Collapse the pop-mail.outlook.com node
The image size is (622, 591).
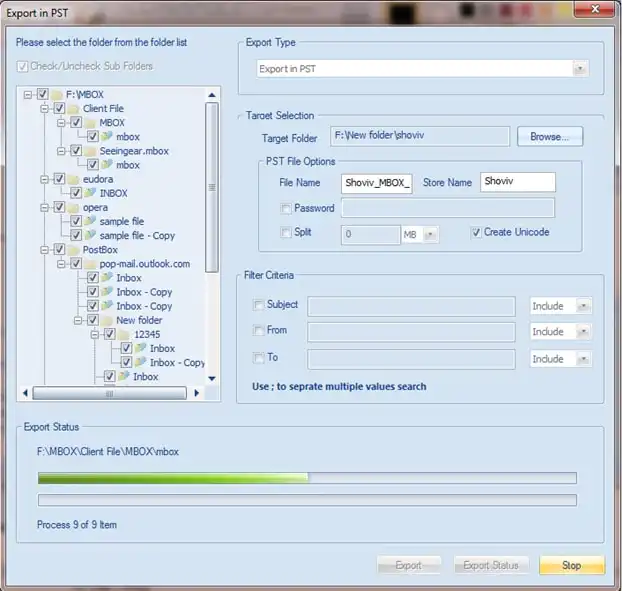(x=61, y=264)
